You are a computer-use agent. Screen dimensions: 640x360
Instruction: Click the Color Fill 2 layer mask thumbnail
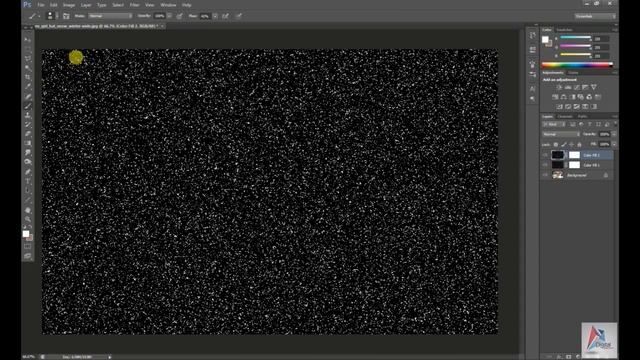click(x=574, y=155)
